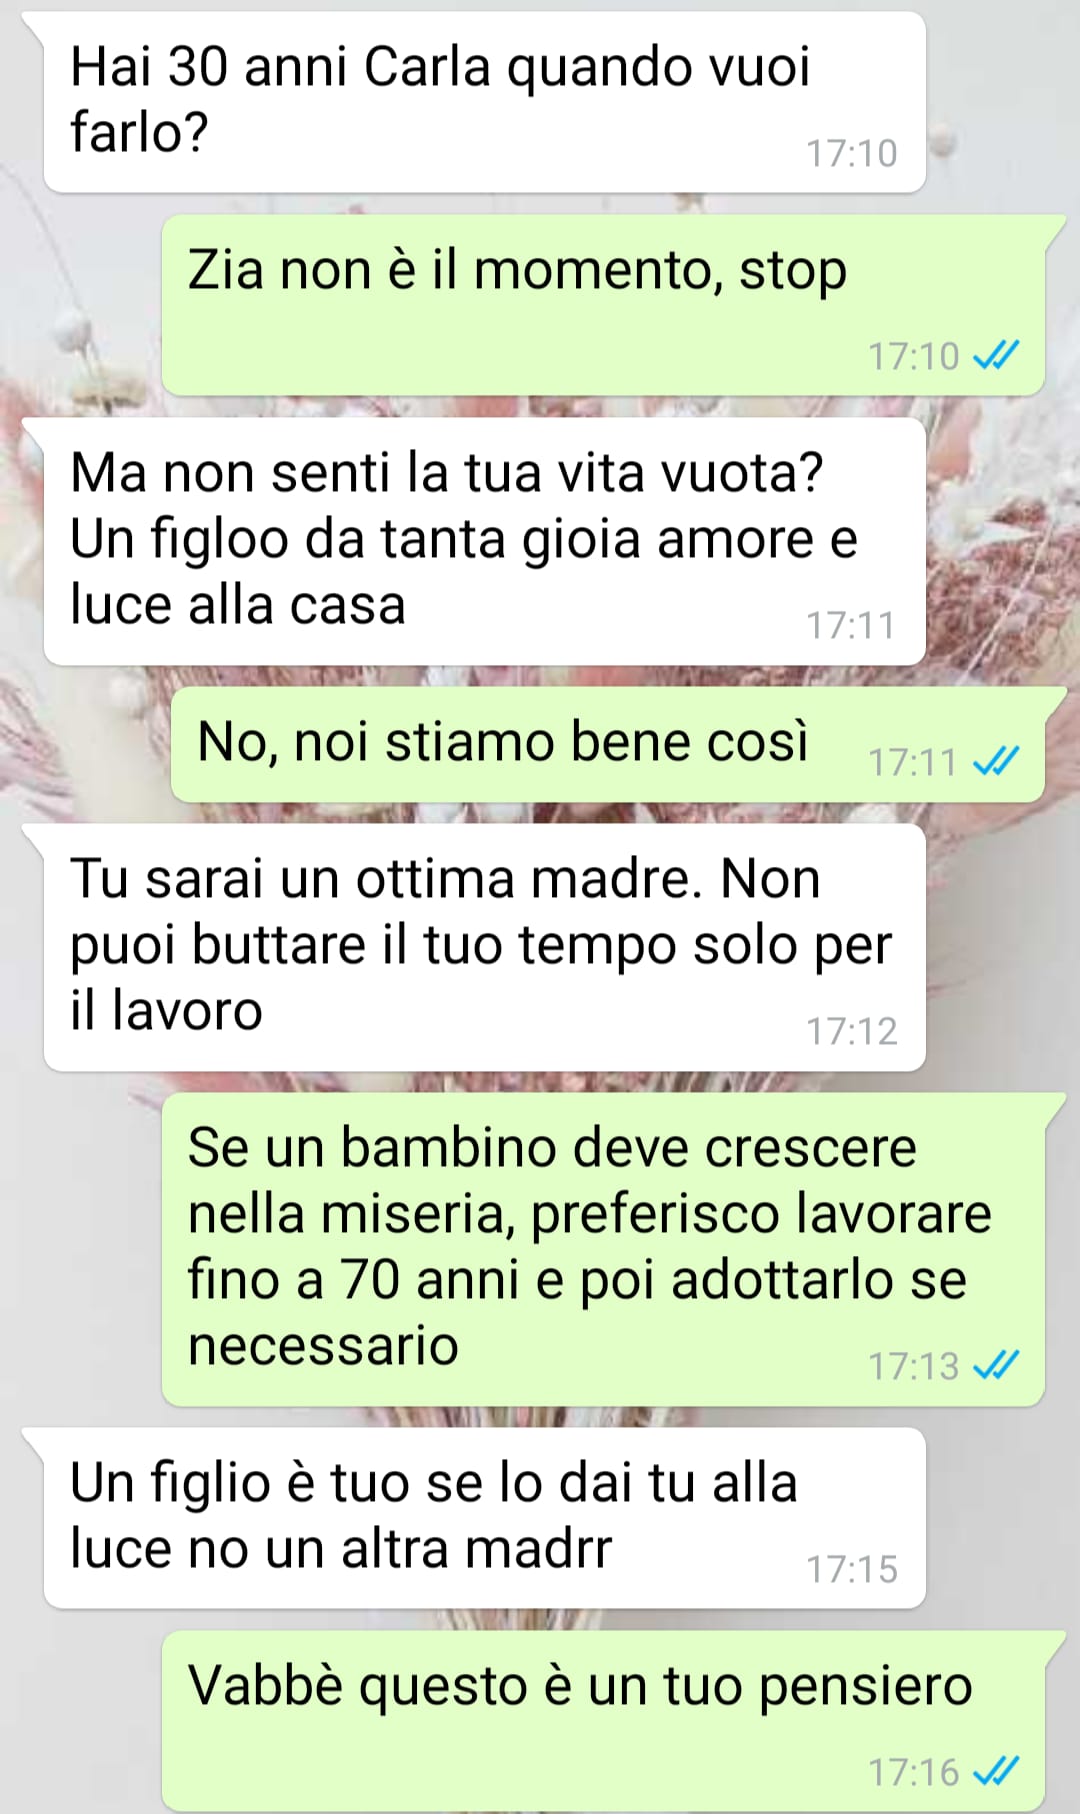
Task: Tap the 17:11 timestamp on the white bubble
Action: click(x=852, y=625)
